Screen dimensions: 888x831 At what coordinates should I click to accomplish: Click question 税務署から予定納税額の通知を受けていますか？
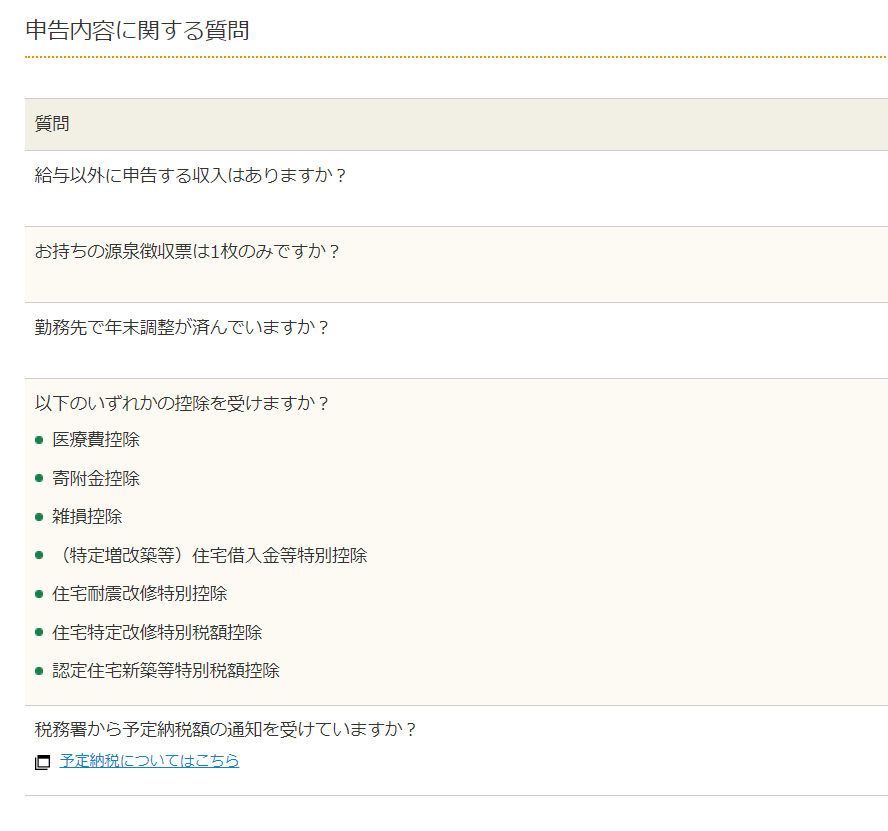(x=225, y=729)
